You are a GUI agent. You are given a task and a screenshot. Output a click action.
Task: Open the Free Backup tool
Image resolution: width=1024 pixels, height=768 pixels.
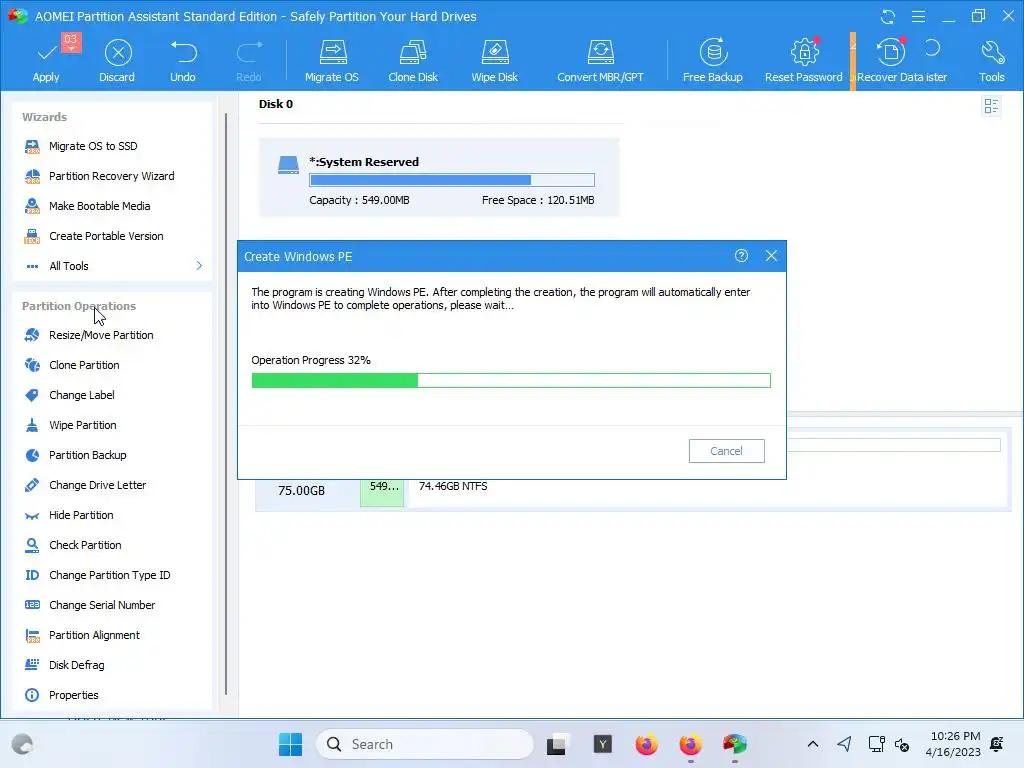(712, 61)
